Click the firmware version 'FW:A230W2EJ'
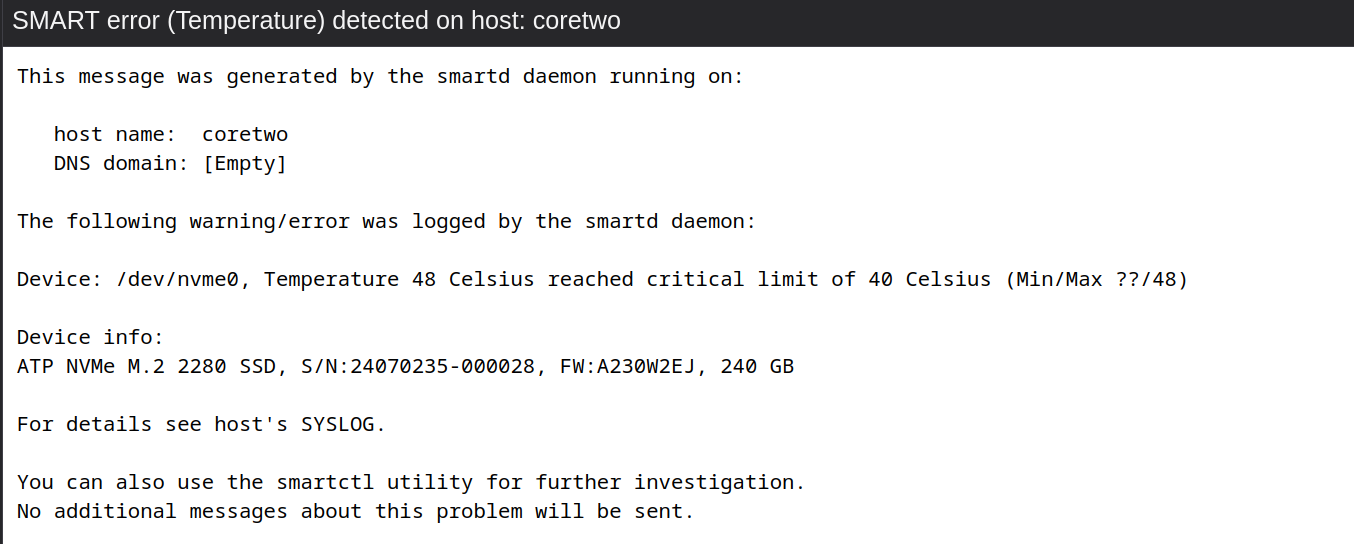Viewport: 1354px width, 544px height. (x=640, y=366)
